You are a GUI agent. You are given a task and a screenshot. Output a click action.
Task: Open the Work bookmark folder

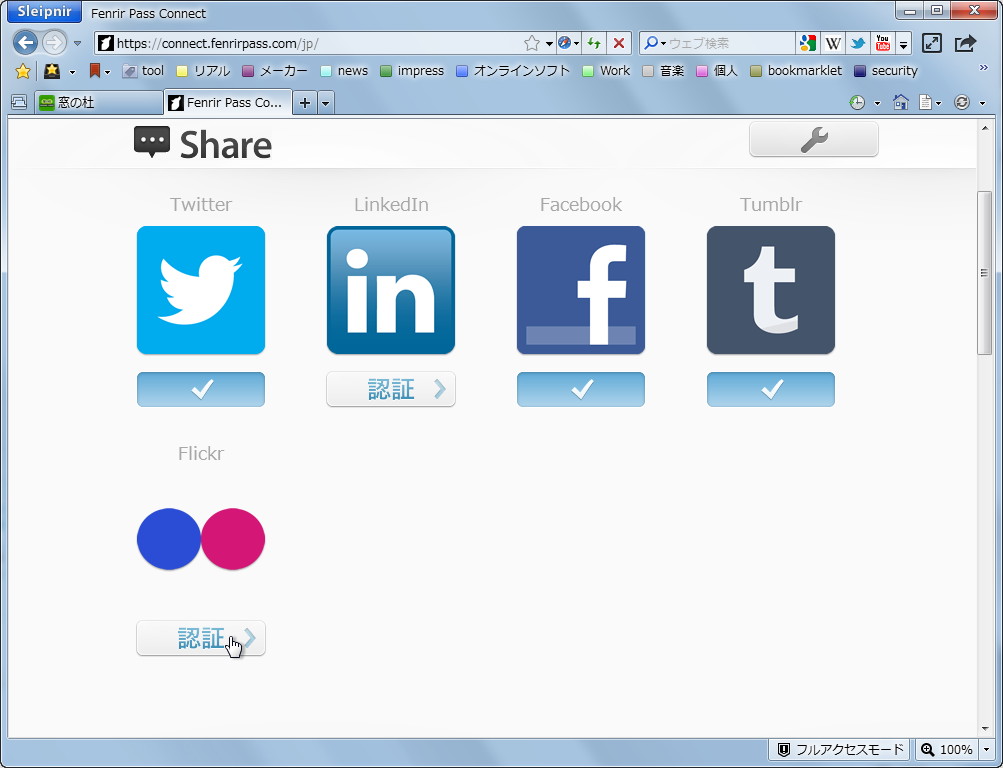pyautogui.click(x=606, y=71)
